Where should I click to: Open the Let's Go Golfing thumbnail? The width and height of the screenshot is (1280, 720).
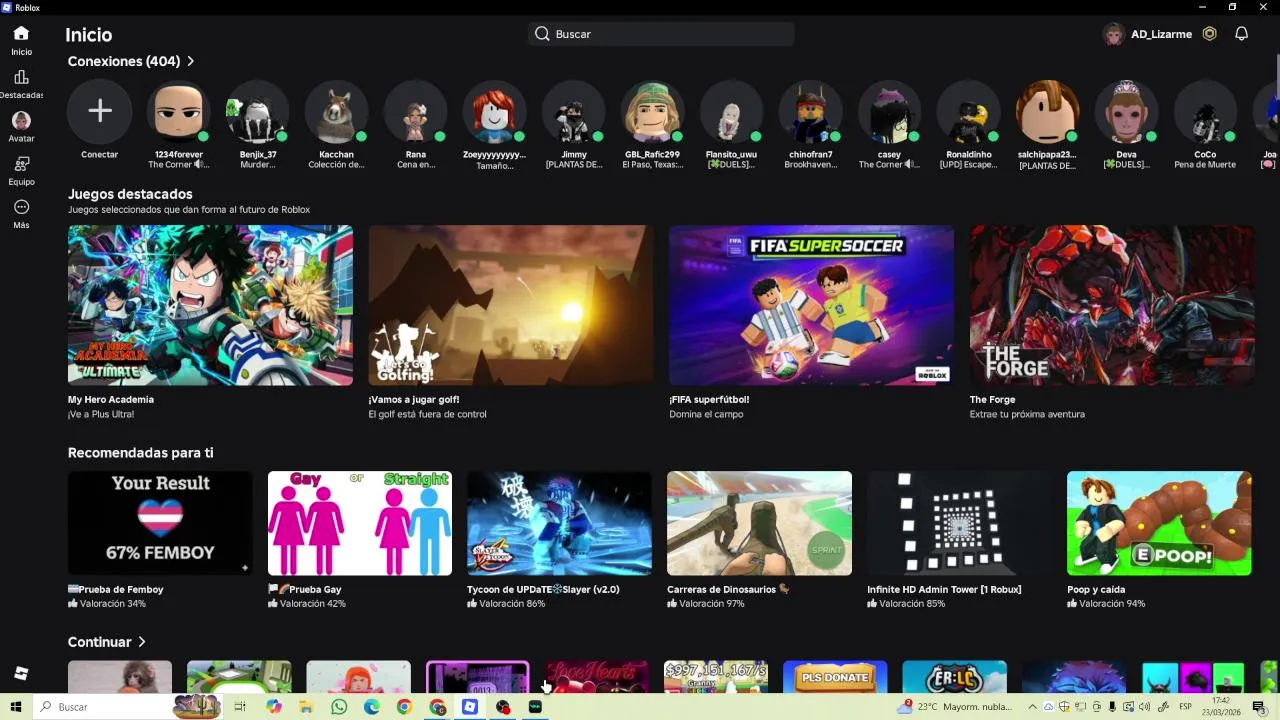point(511,305)
